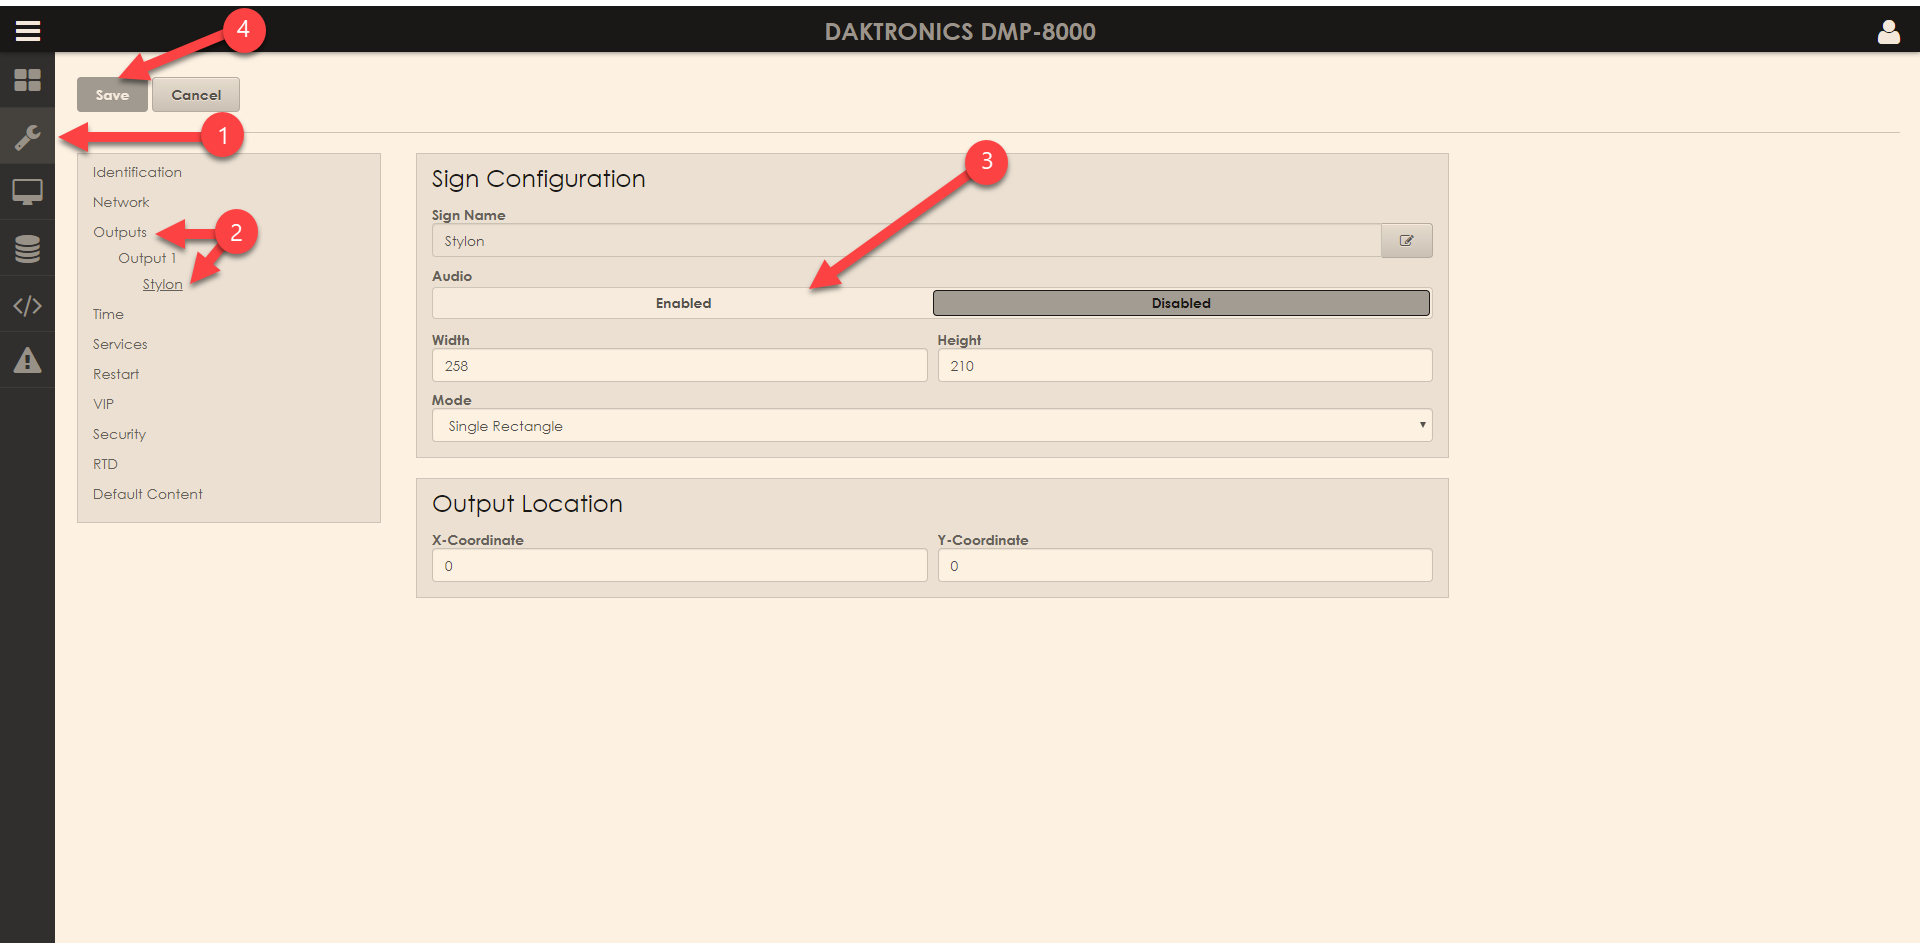Viewport: 1920px width, 943px height.
Task: Select Output 1 in the tree
Action: [146, 258]
